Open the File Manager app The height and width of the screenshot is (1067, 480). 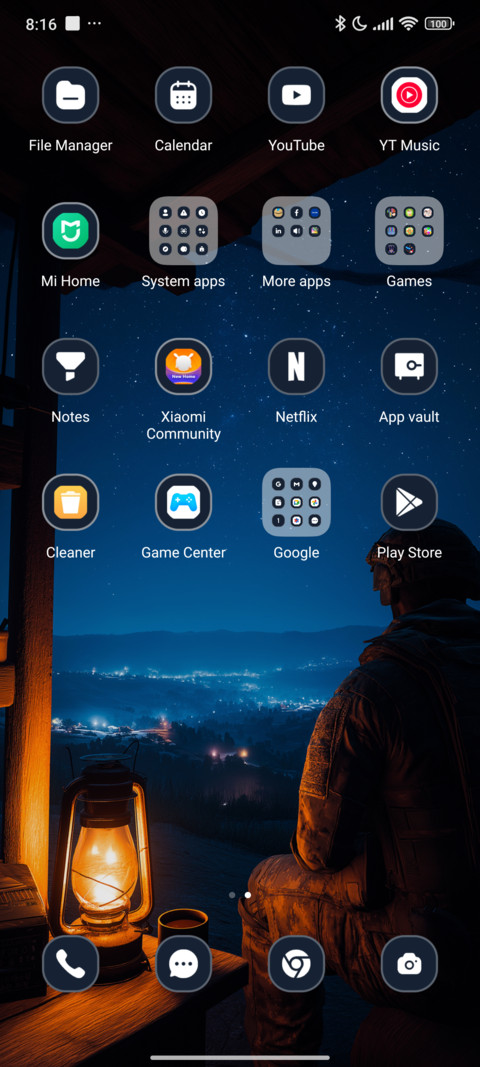point(70,95)
